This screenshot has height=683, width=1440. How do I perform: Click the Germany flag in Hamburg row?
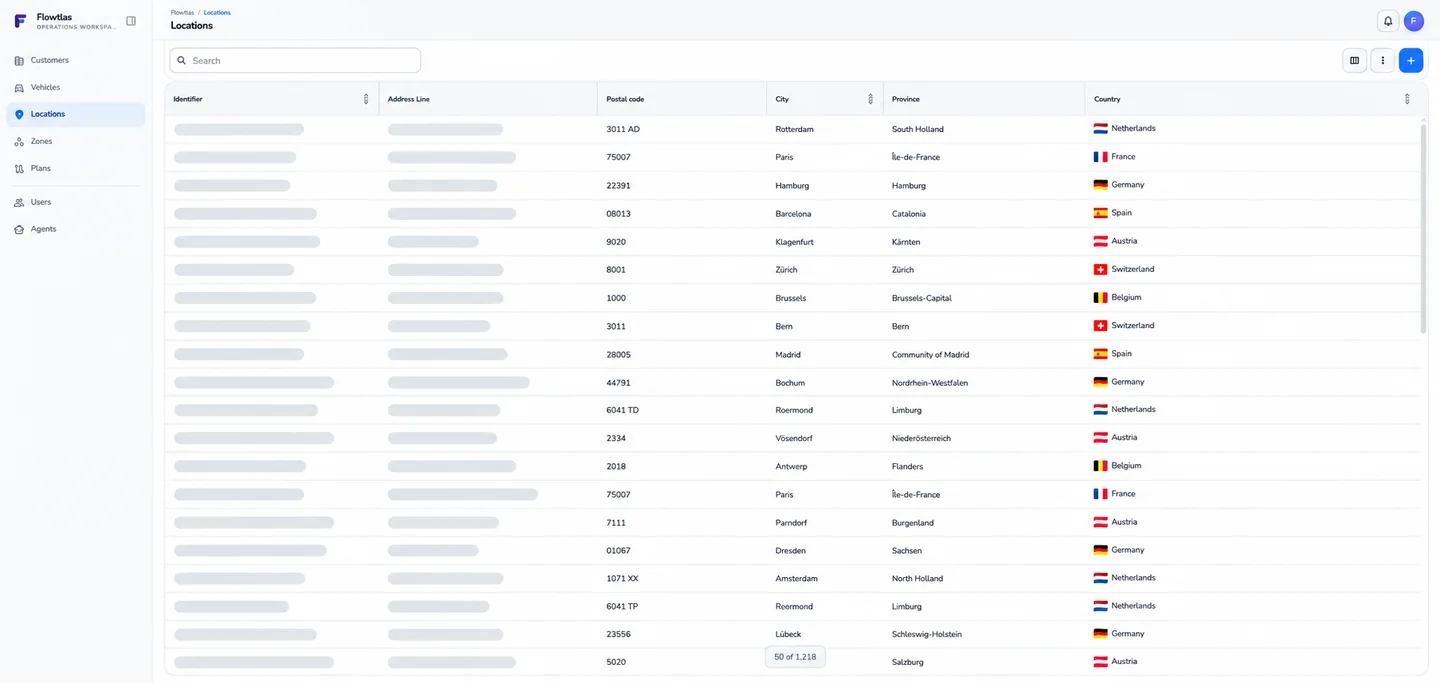pyautogui.click(x=1100, y=185)
